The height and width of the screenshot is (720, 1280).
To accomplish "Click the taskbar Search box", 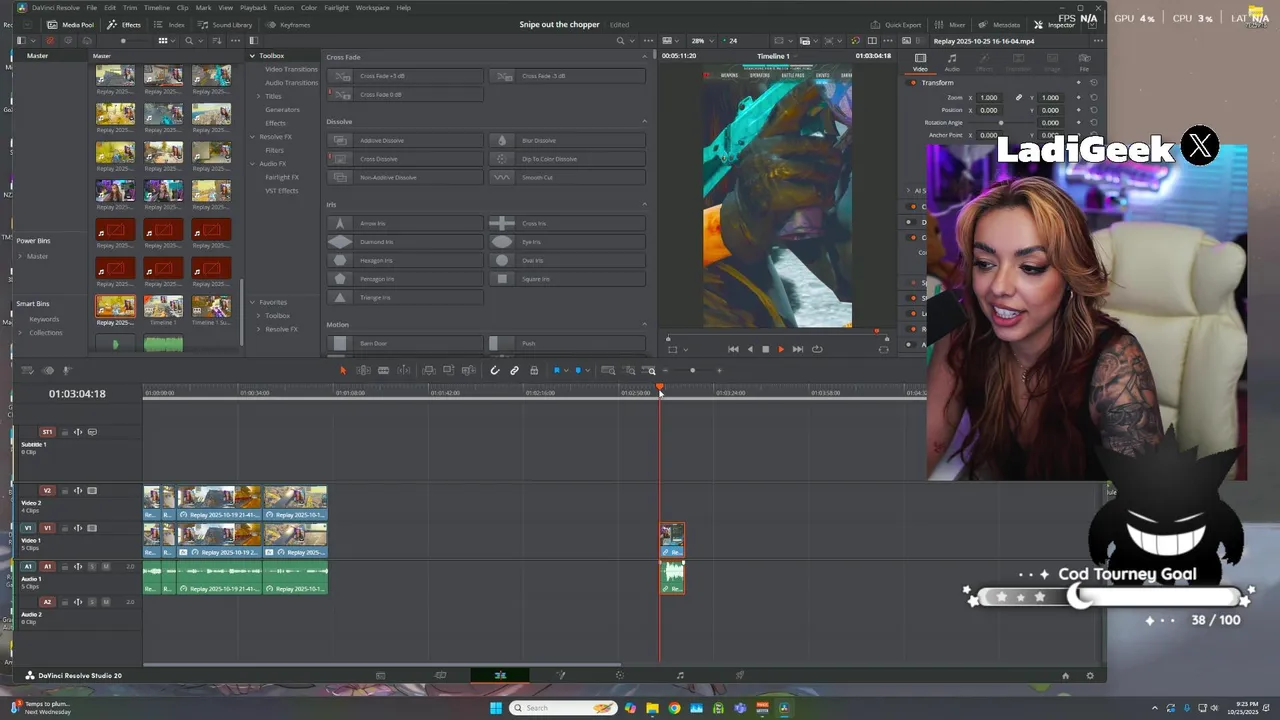I will (564, 708).
